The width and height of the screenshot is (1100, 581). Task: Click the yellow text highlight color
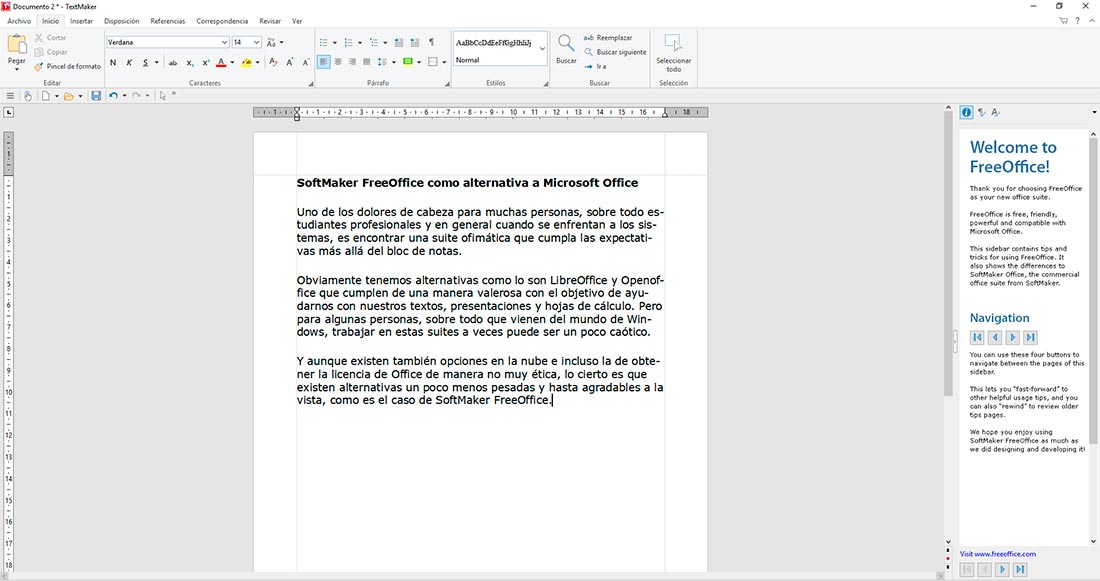point(246,63)
